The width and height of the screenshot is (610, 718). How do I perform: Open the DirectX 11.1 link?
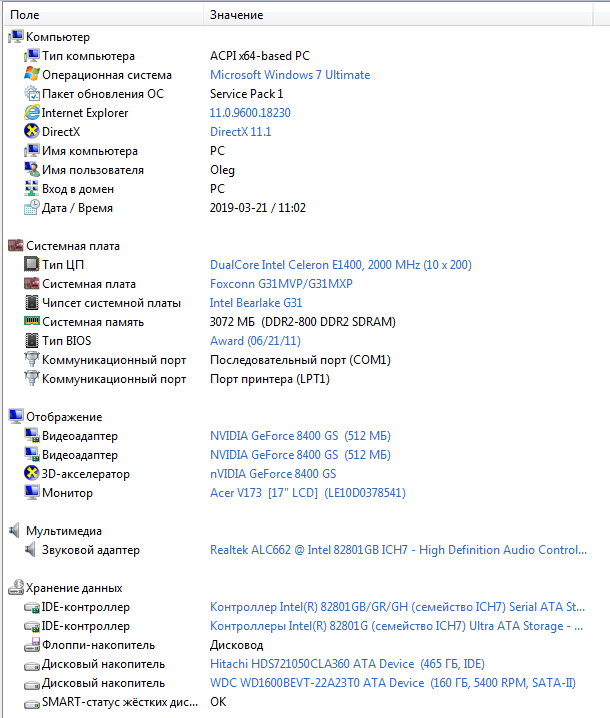[x=240, y=132]
